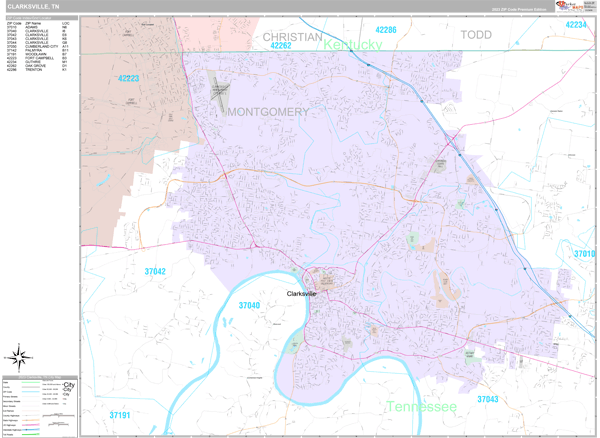Click the orange State Highways legend line

coord(31,420)
